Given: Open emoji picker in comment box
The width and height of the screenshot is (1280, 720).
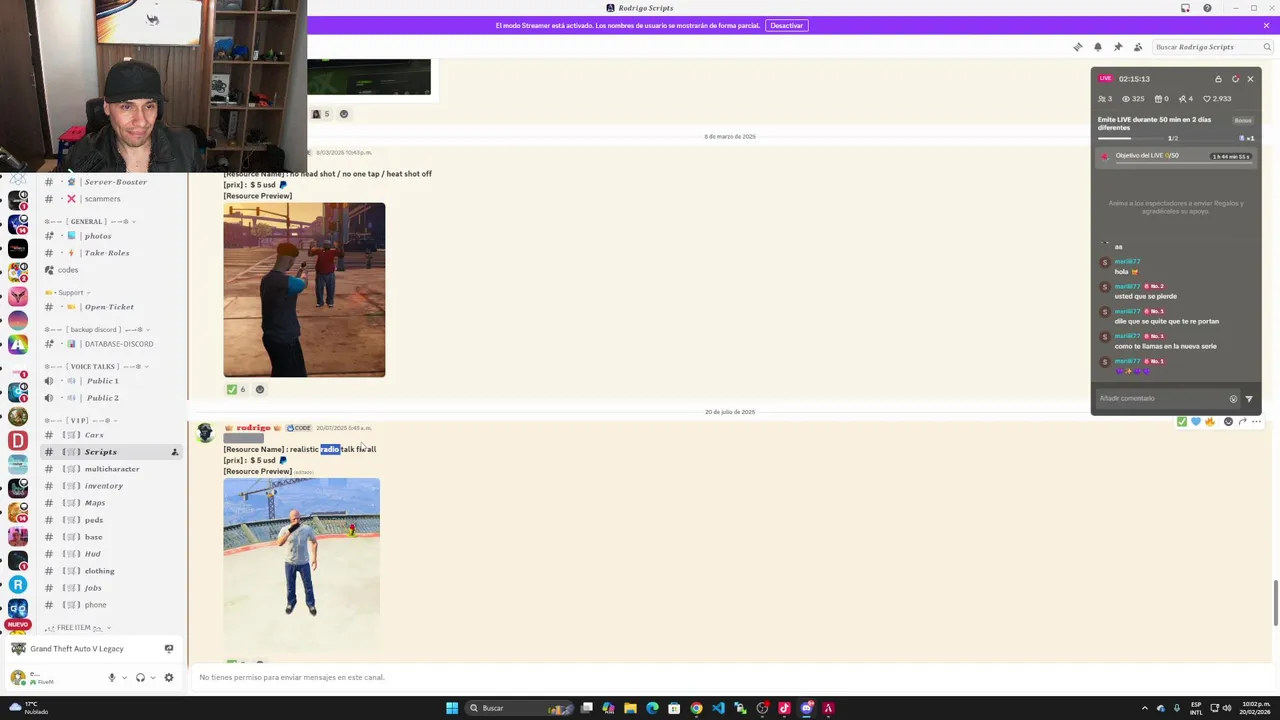Looking at the screenshot, I should coord(1233,399).
